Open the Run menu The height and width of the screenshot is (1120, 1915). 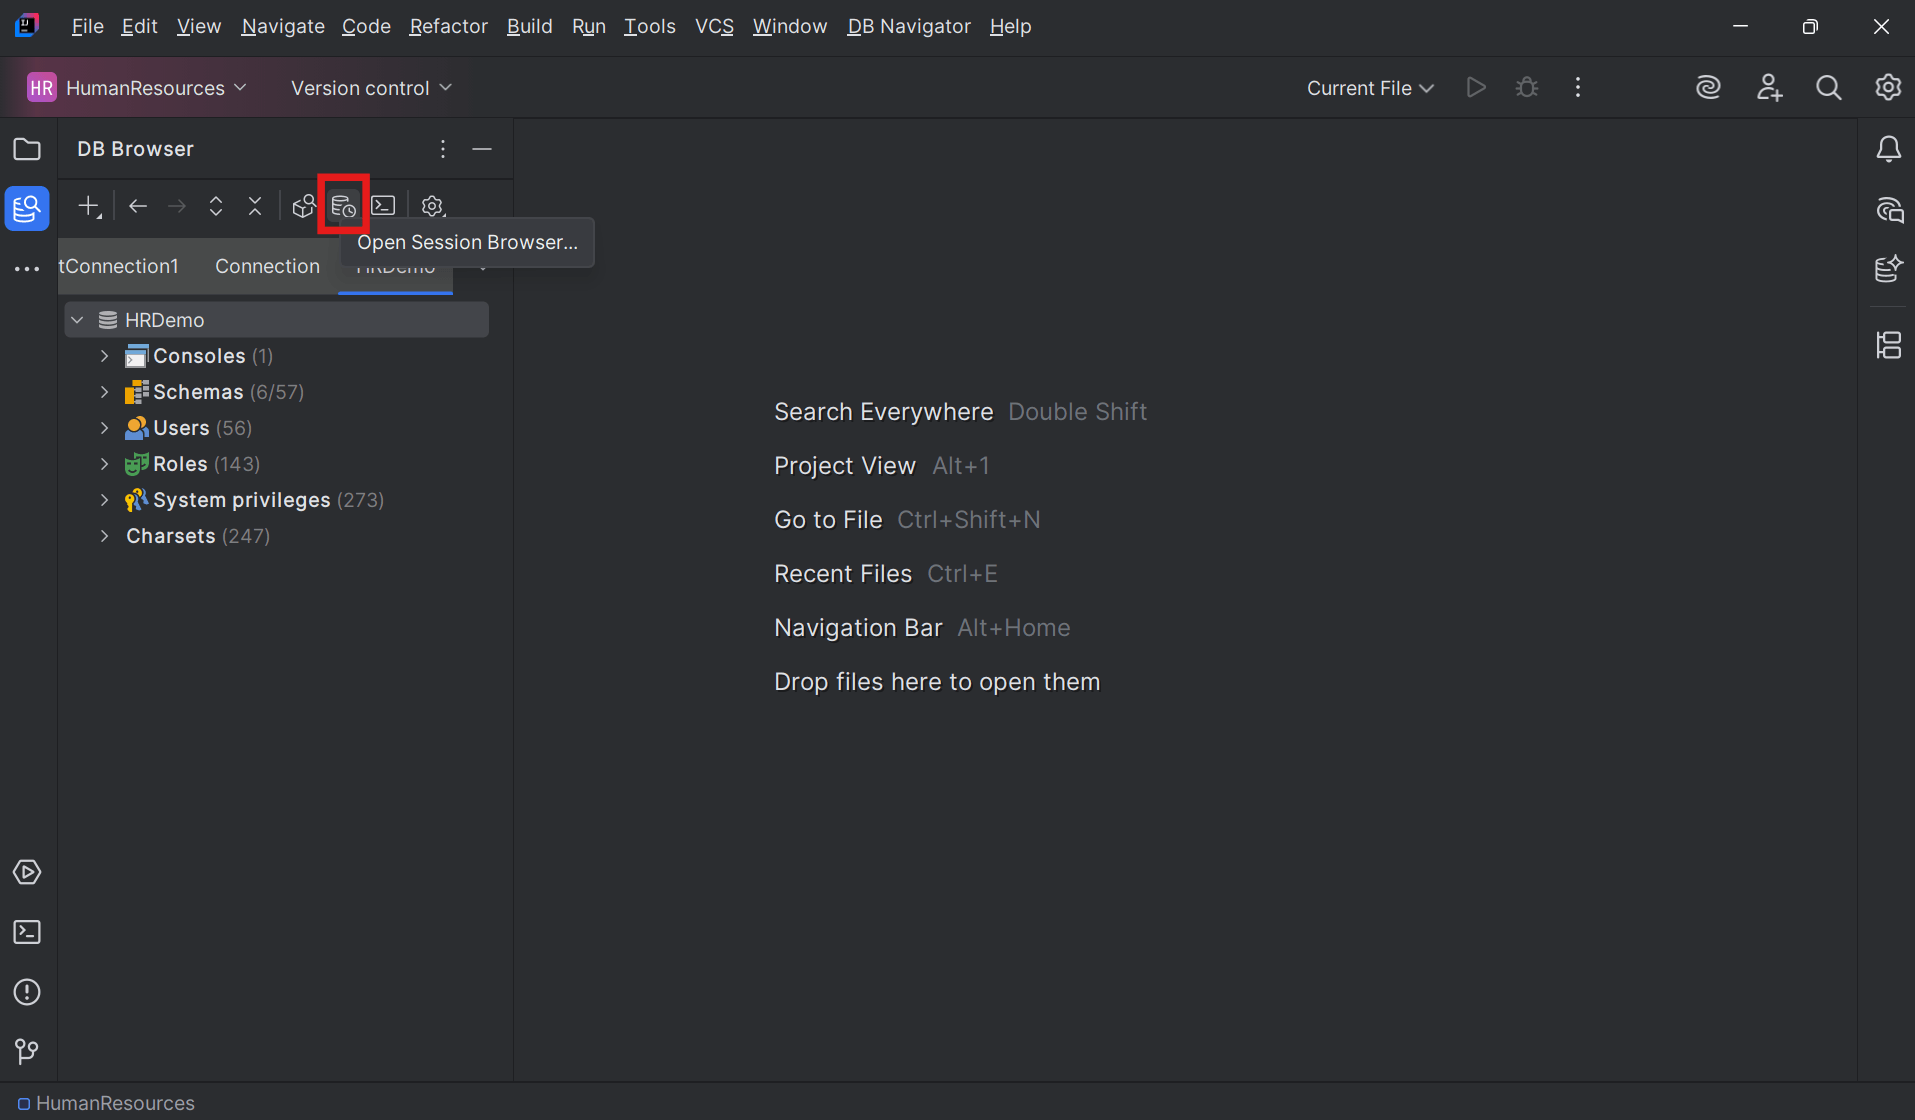point(589,27)
